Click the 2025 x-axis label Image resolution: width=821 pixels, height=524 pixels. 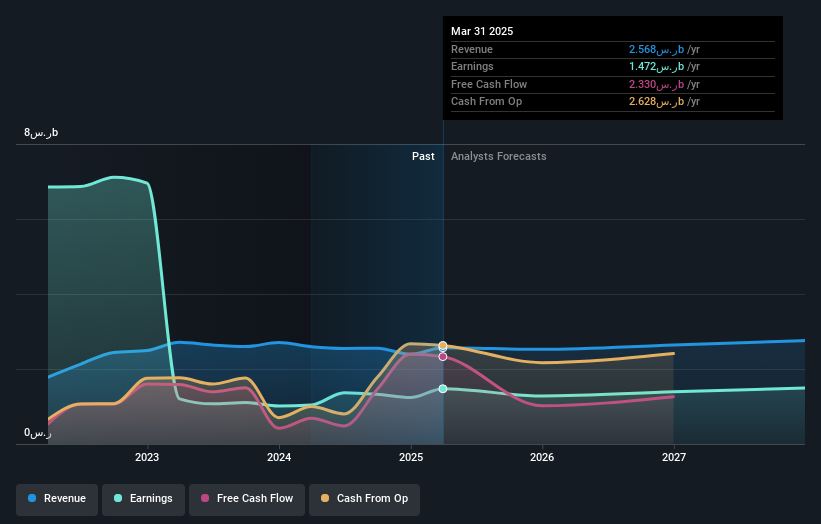(x=411, y=458)
